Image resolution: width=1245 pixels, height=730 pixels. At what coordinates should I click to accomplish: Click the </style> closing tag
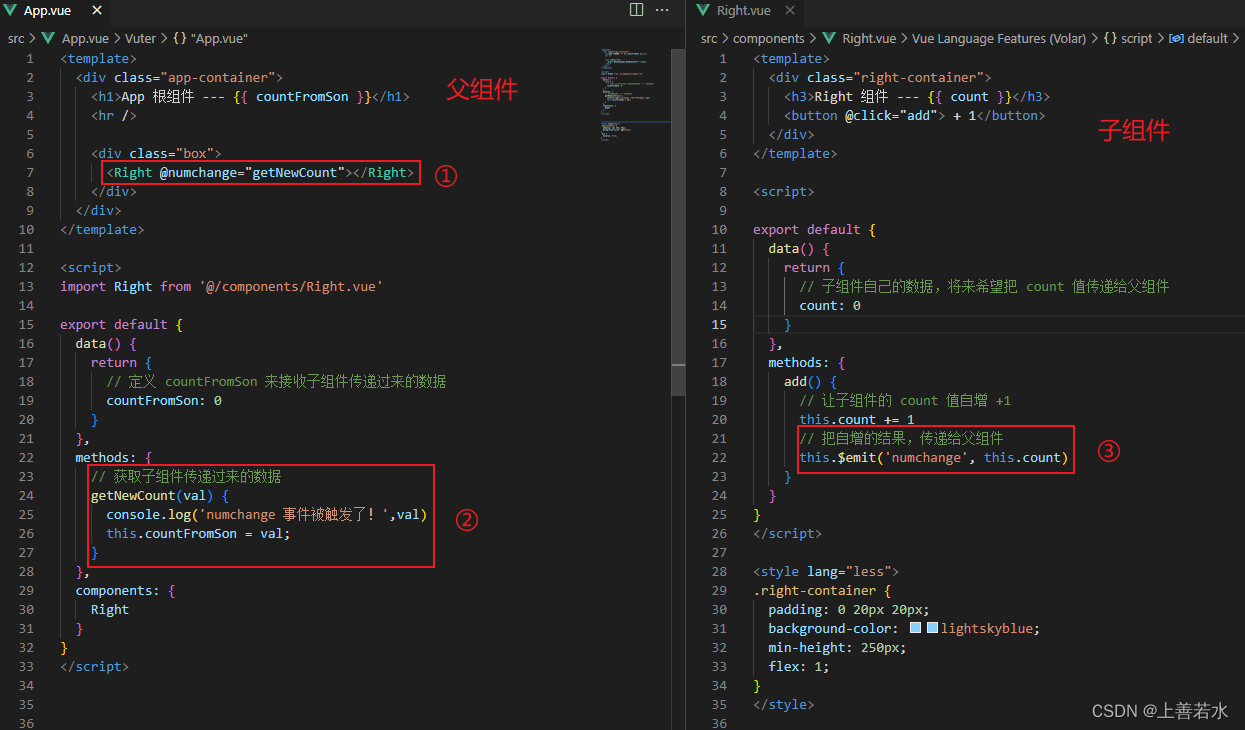[x=784, y=705]
